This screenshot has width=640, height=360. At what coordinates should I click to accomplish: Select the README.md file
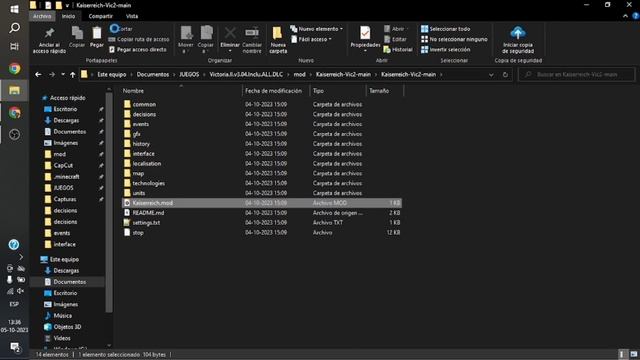[262, 213]
